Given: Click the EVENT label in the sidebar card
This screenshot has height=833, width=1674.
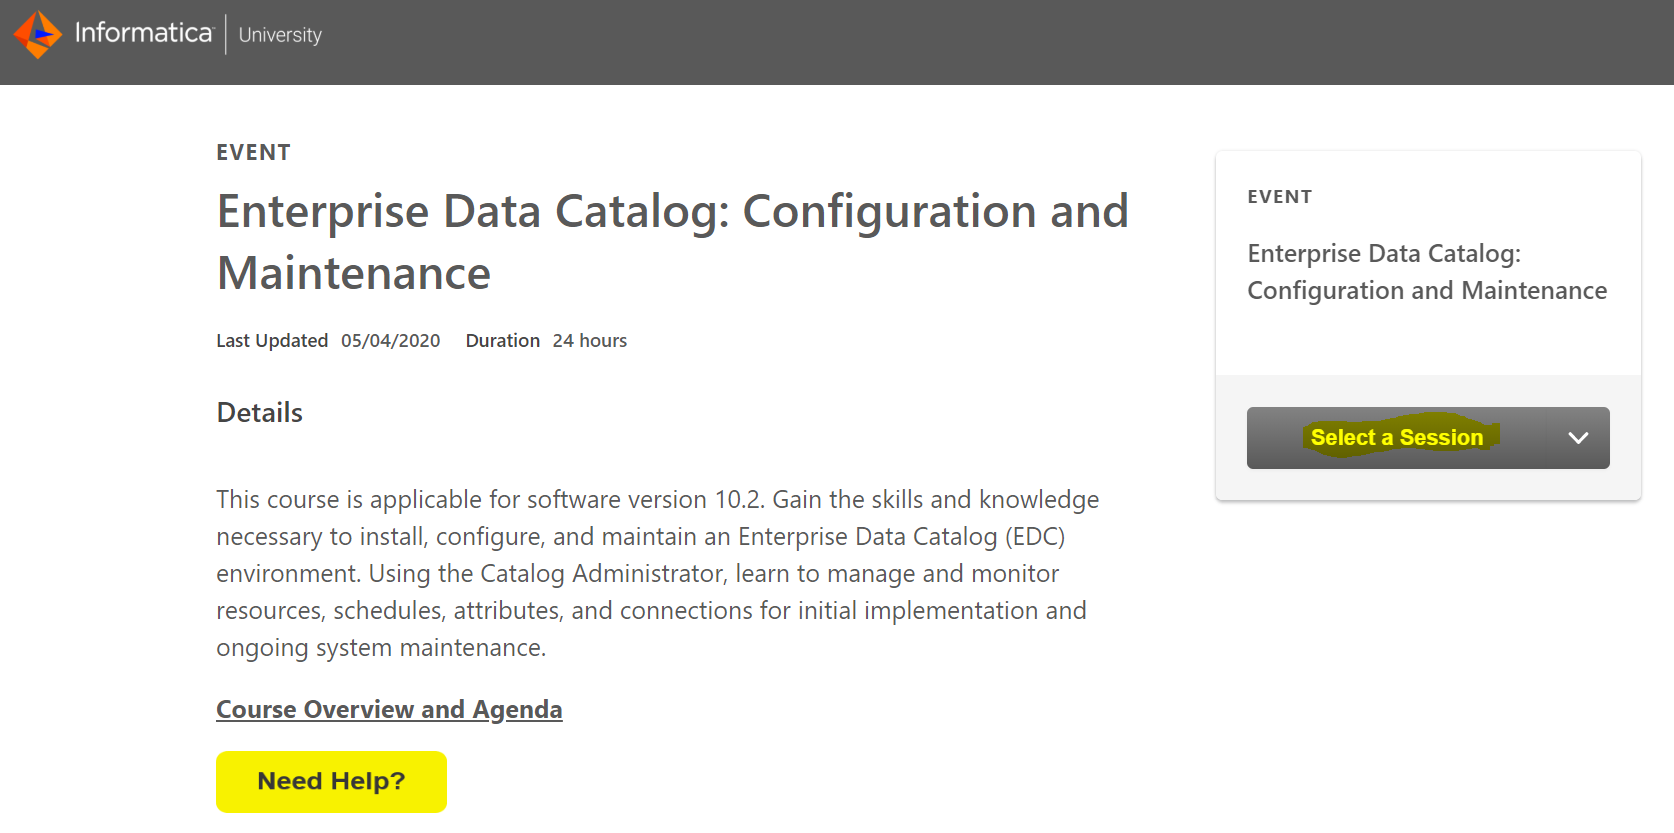Looking at the screenshot, I should (1279, 197).
